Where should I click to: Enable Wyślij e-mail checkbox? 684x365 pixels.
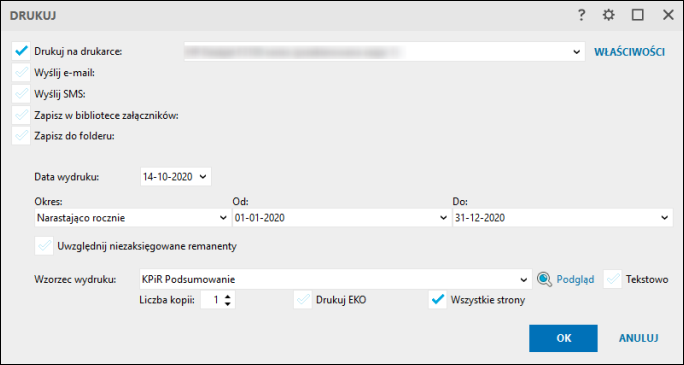[x=21, y=73]
